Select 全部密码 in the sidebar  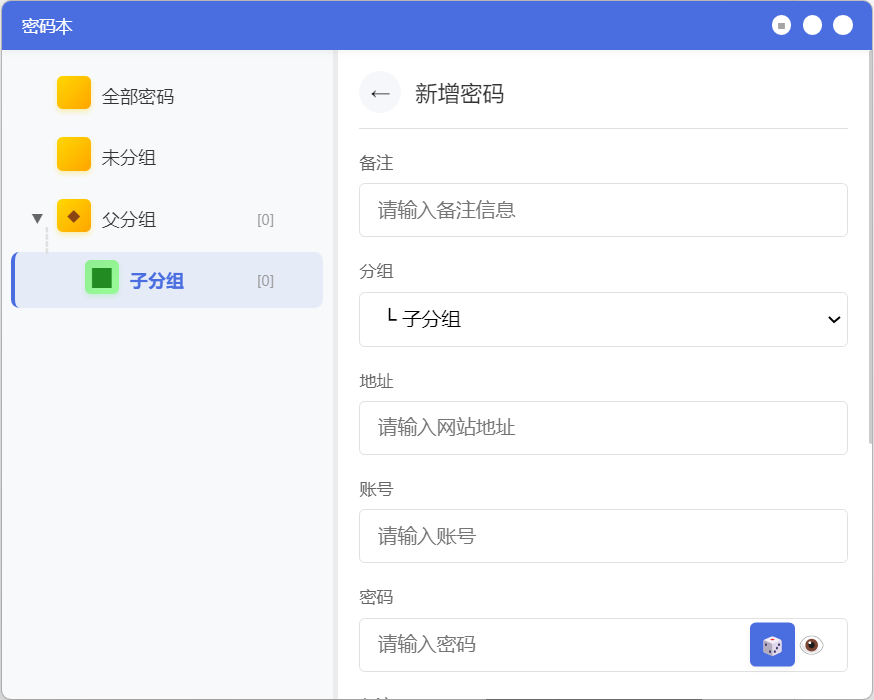pyautogui.click(x=138, y=97)
